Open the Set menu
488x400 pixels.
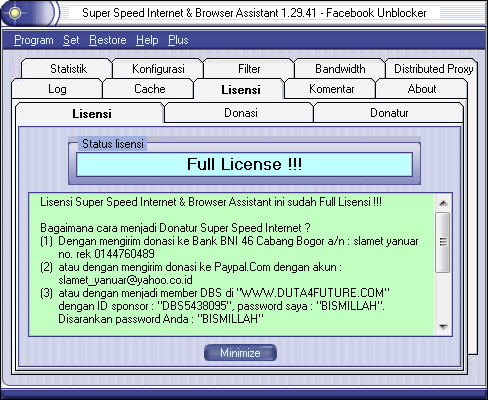pos(71,40)
